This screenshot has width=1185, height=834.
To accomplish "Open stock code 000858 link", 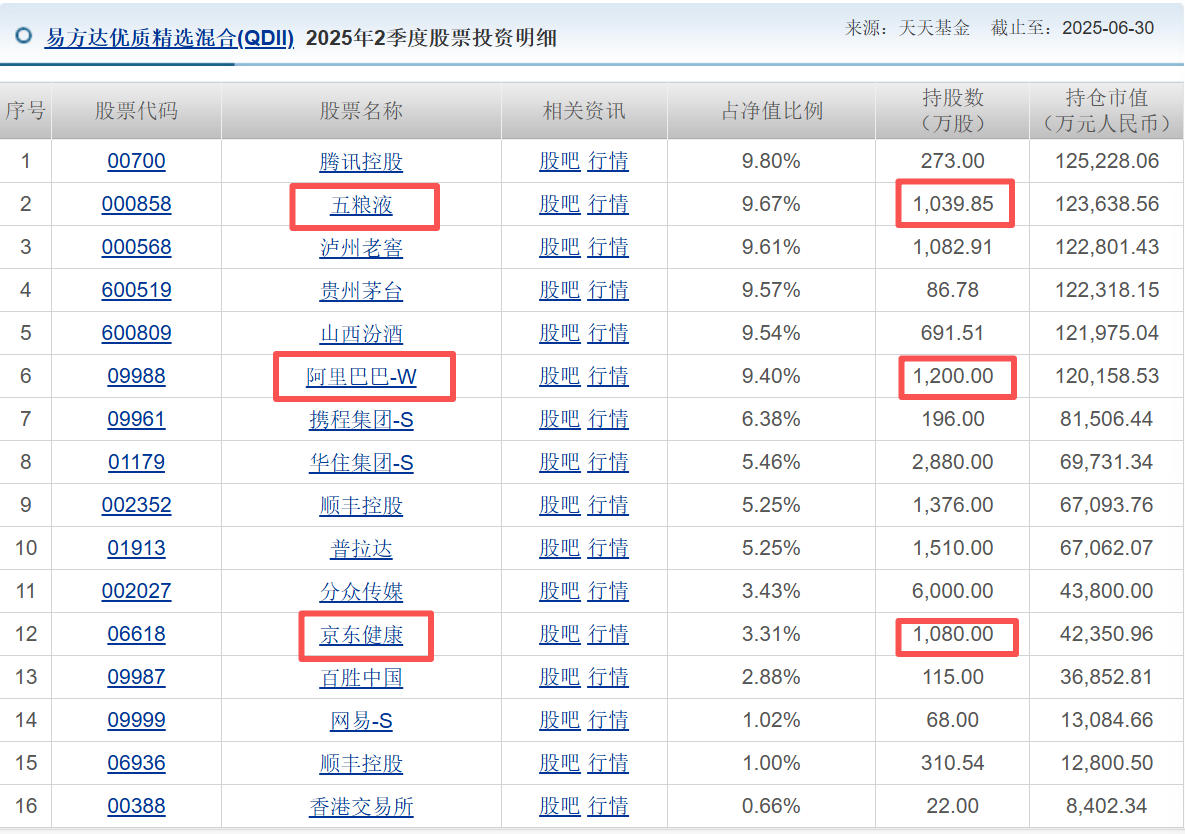I will (x=136, y=204).
